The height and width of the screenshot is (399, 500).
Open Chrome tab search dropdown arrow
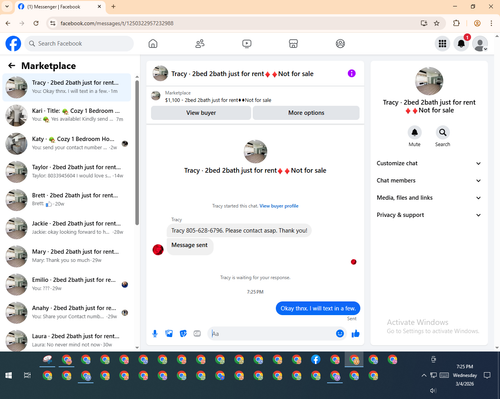click(x=7, y=7)
